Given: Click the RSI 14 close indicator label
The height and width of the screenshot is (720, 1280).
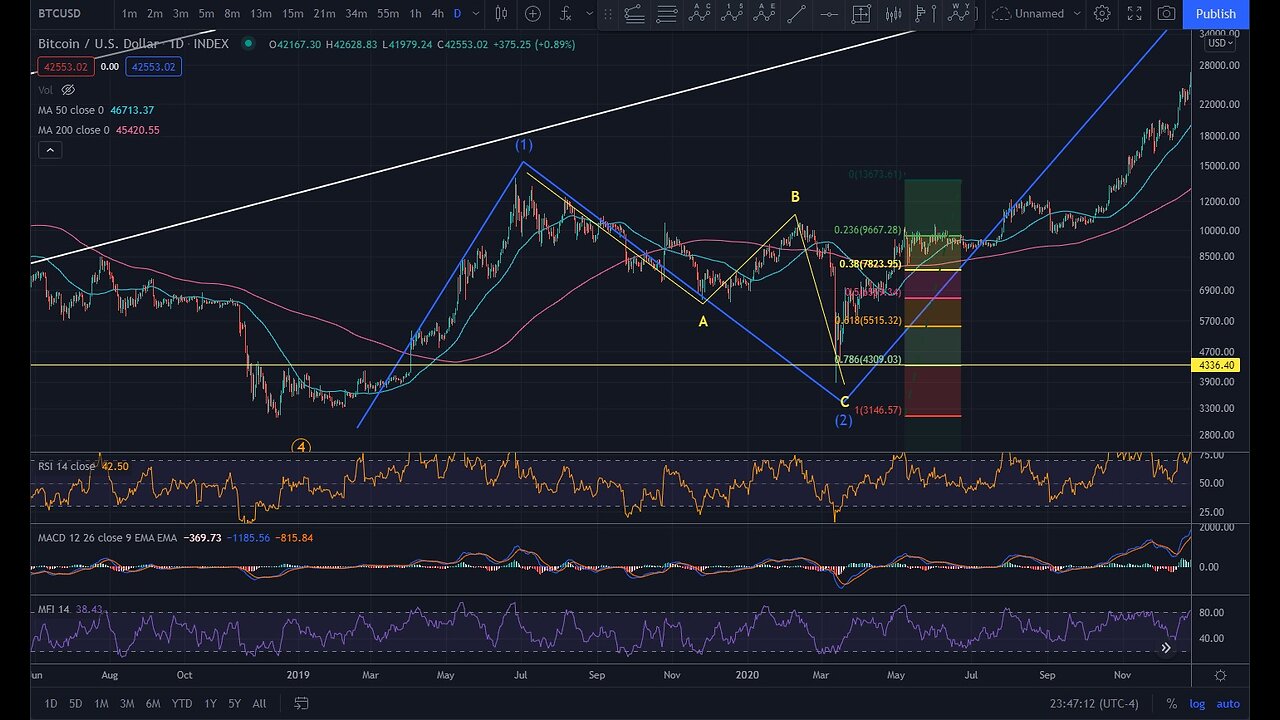Looking at the screenshot, I should [x=67, y=466].
